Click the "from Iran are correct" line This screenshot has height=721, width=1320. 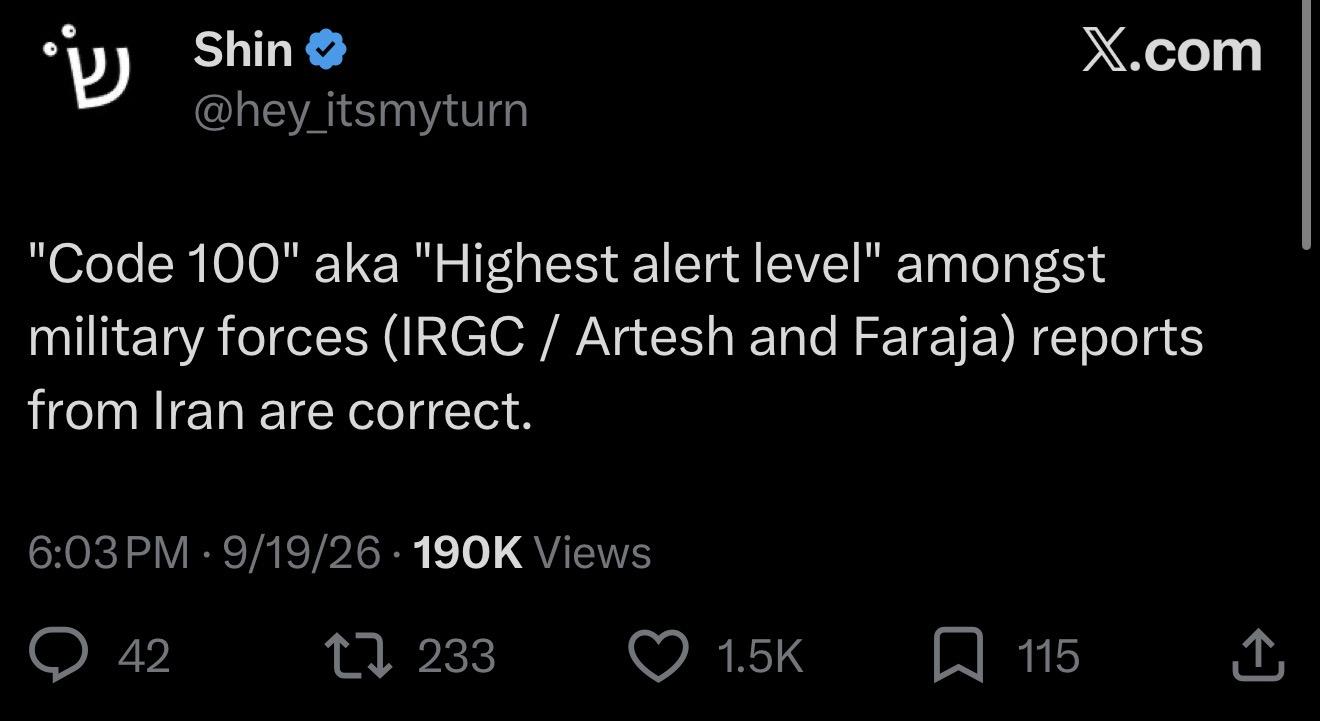[280, 411]
